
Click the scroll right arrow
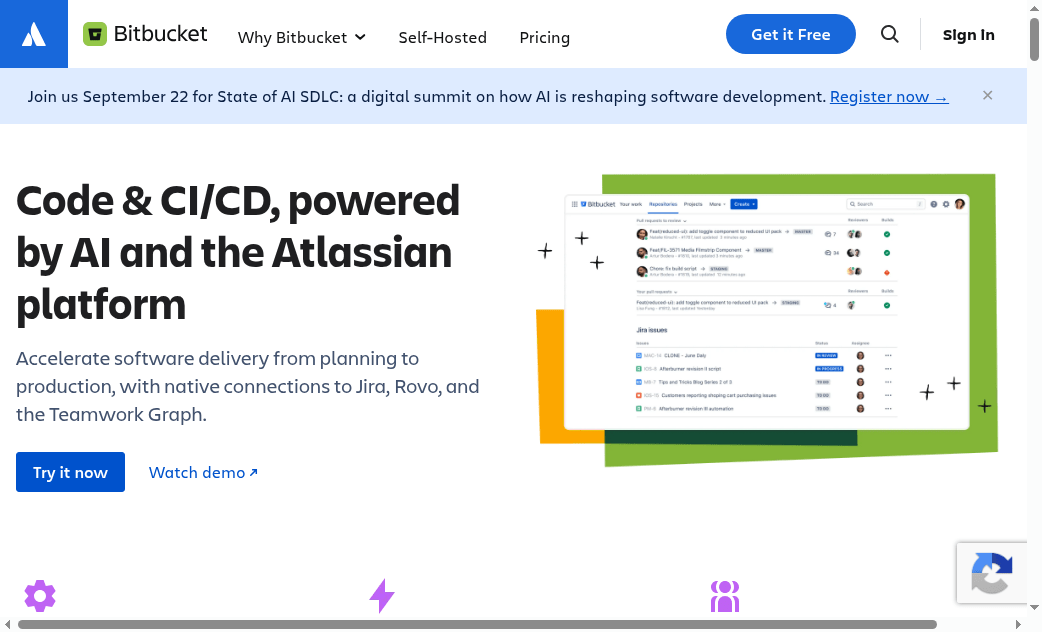coord(1018,625)
